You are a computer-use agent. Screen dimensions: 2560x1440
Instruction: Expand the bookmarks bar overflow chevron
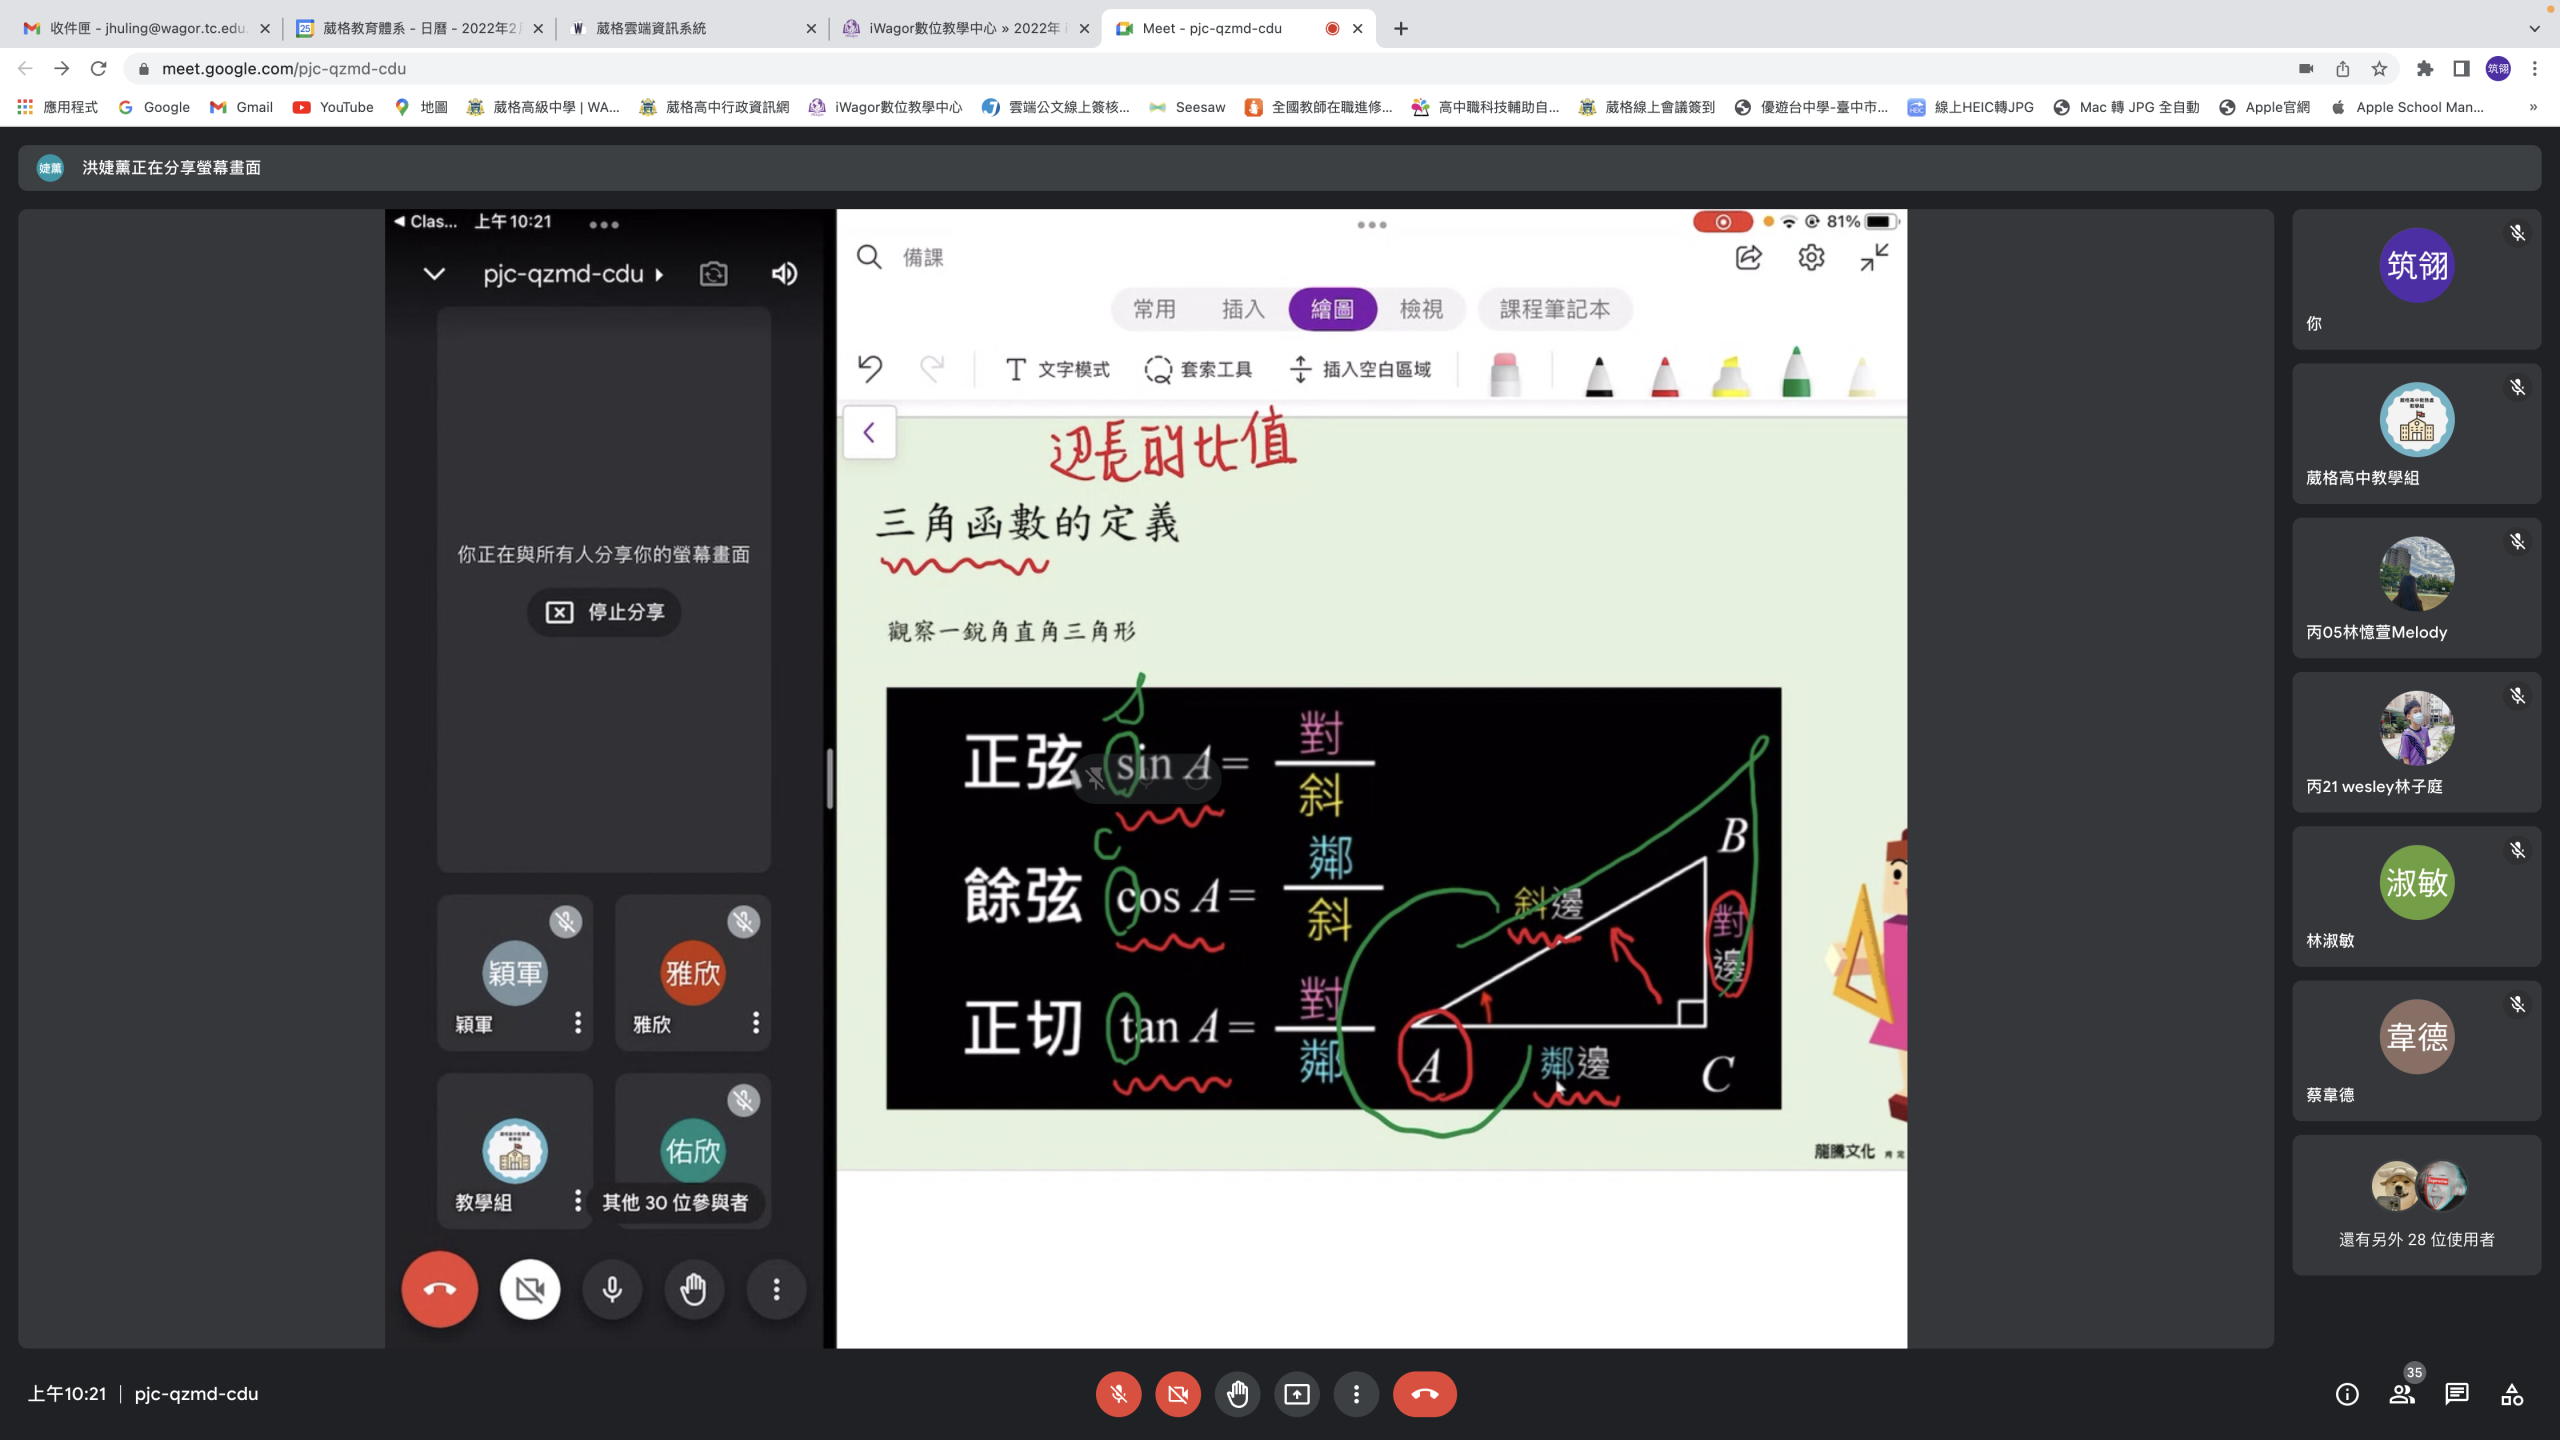(x=2533, y=107)
